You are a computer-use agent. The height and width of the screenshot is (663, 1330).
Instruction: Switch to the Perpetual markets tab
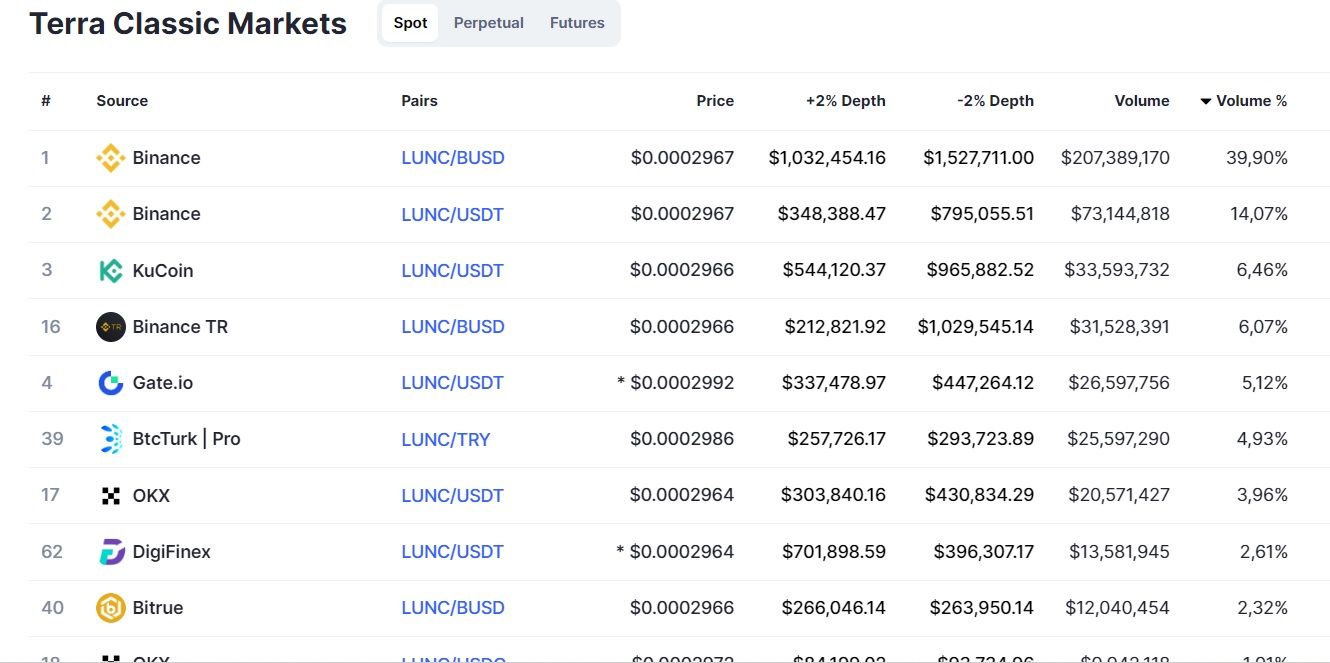click(489, 23)
